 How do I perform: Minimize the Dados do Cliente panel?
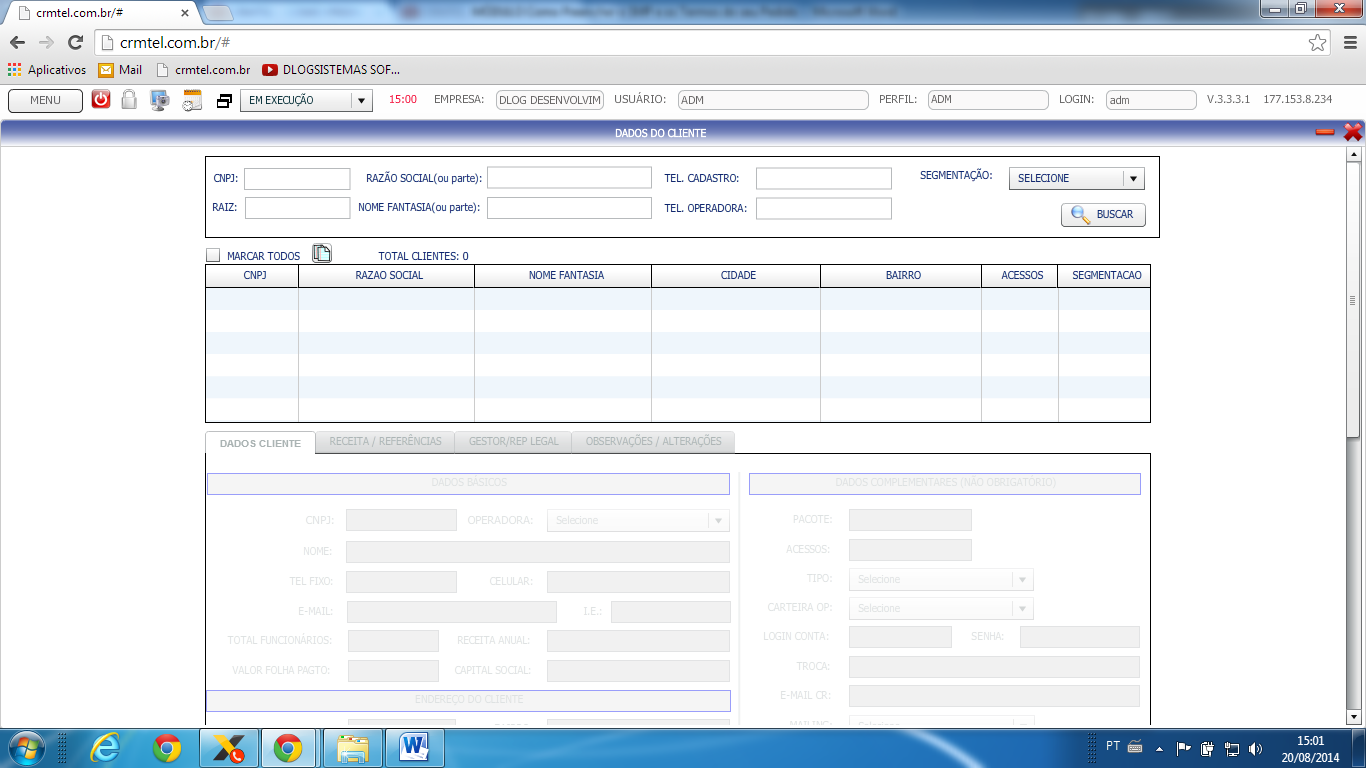pos(1325,132)
